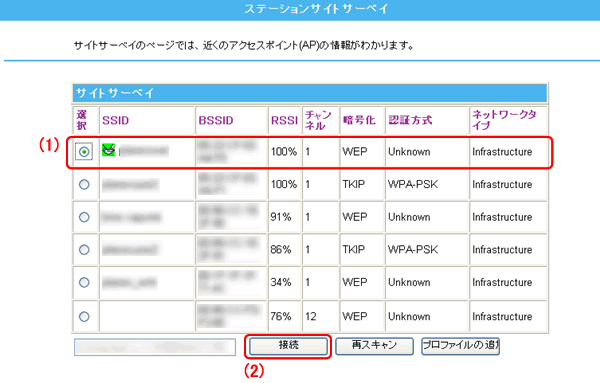The width and height of the screenshot is (600, 383).
Task: Click Unknown in the 91% row
Action: 409,217
